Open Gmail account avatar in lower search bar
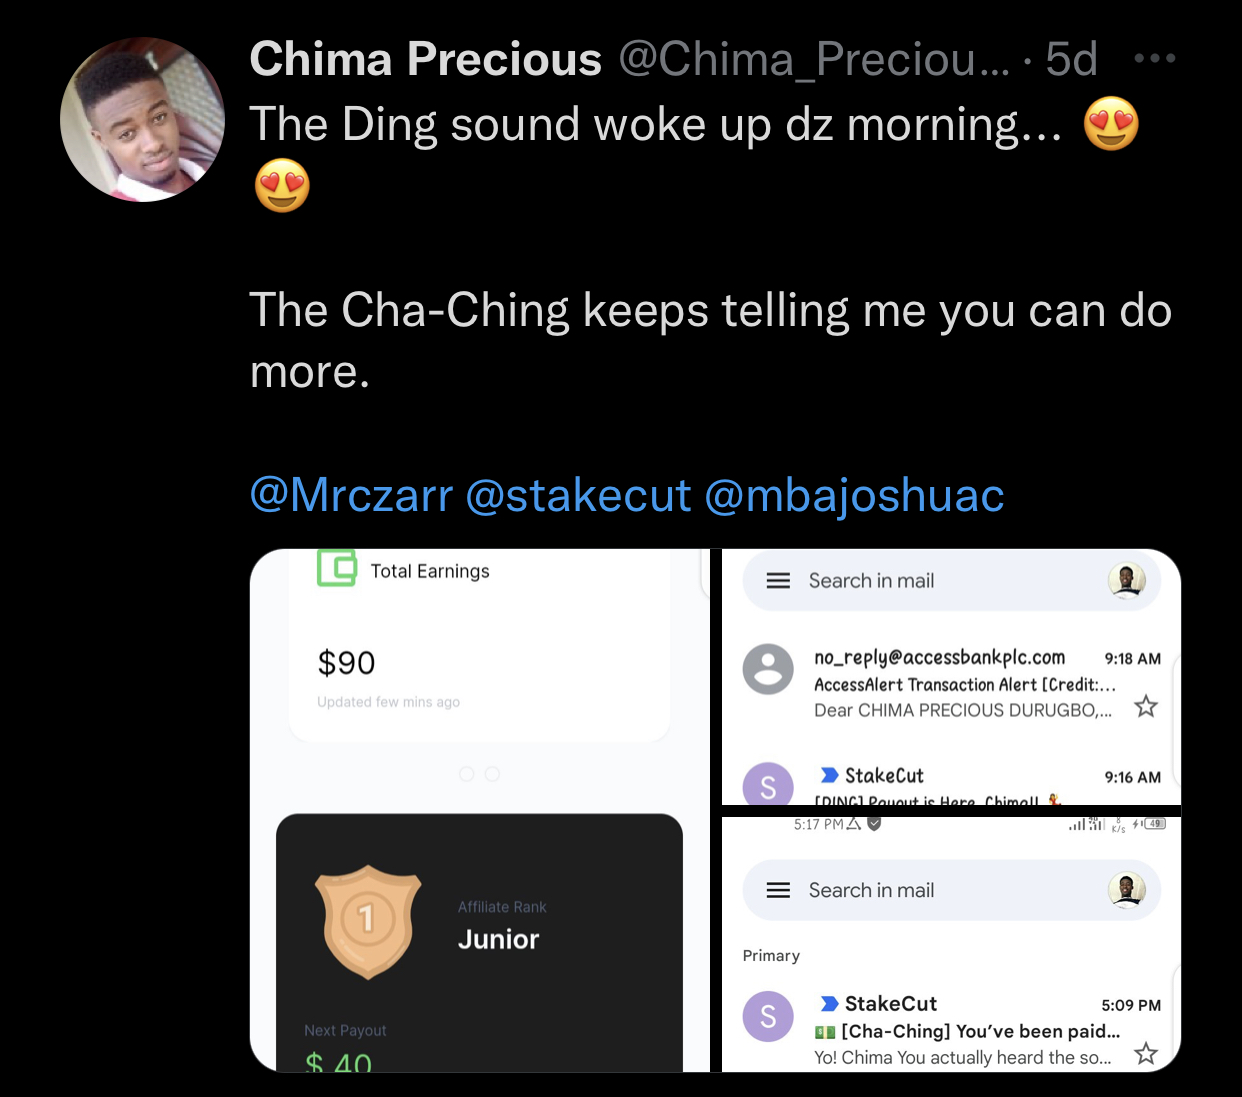 click(1127, 890)
